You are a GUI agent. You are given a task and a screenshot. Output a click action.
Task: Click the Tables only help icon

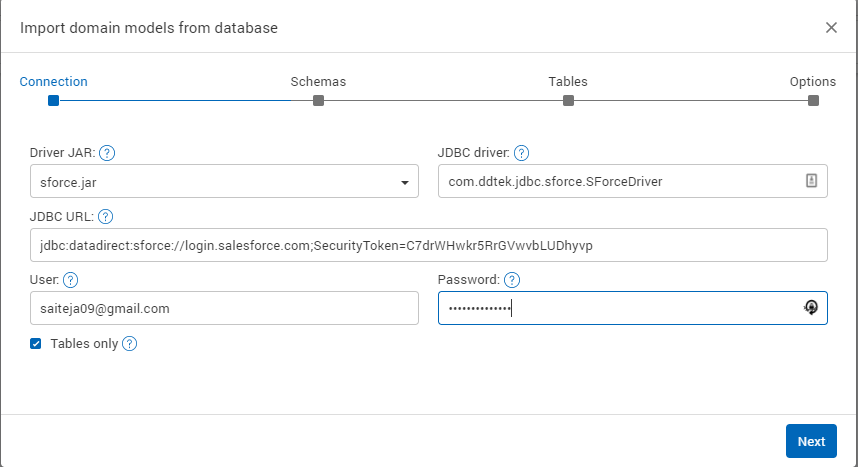coord(129,344)
